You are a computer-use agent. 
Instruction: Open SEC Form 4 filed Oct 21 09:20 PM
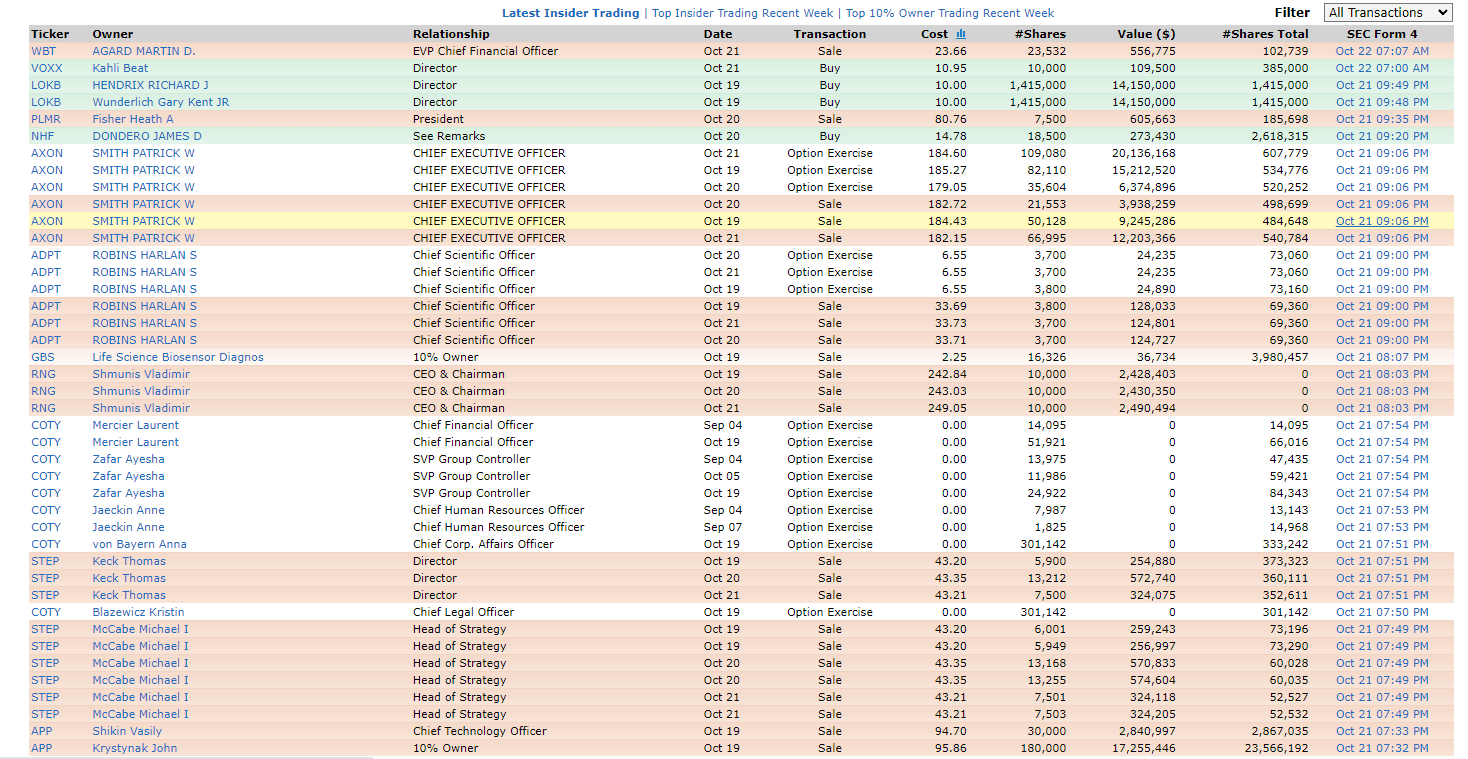(1382, 136)
